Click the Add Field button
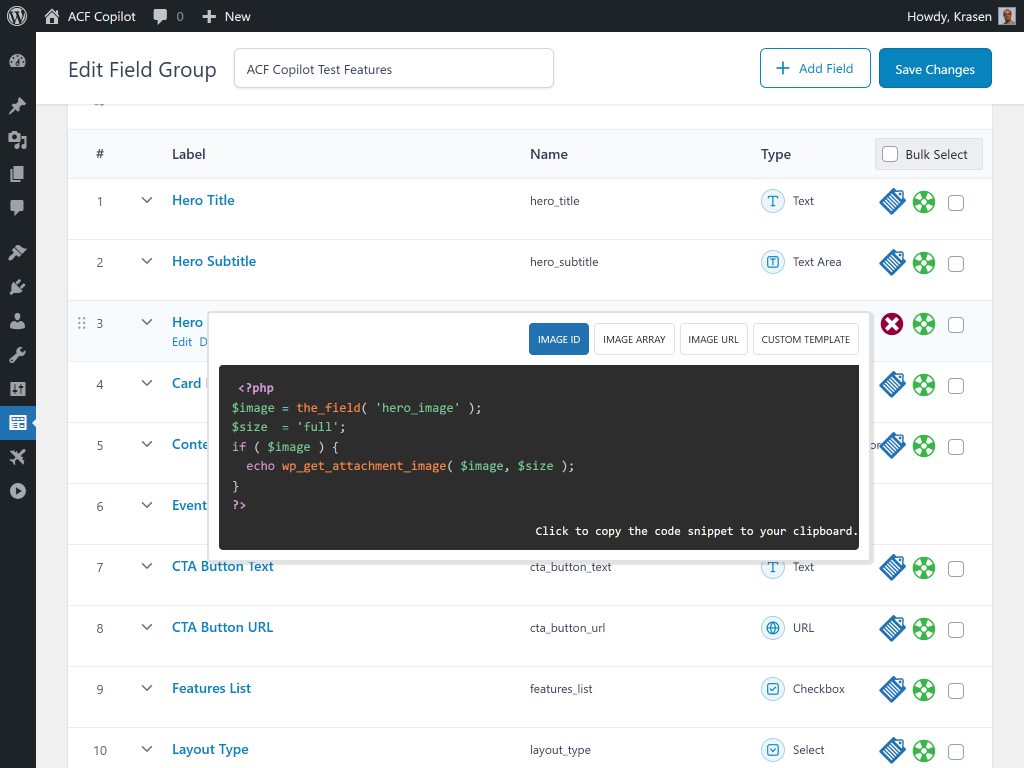The image size is (1024, 768). pos(815,69)
